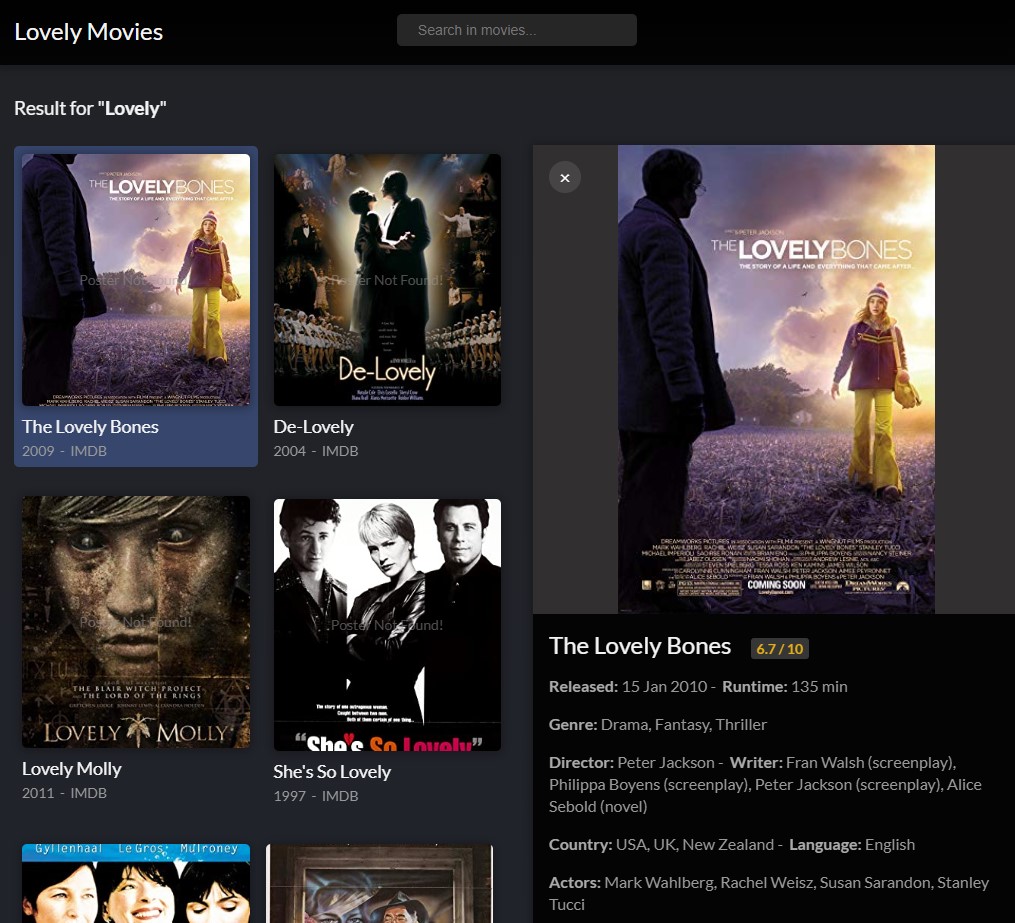Open the She's So Lovely IMDB link
1015x923 pixels.
pyautogui.click(x=340, y=796)
